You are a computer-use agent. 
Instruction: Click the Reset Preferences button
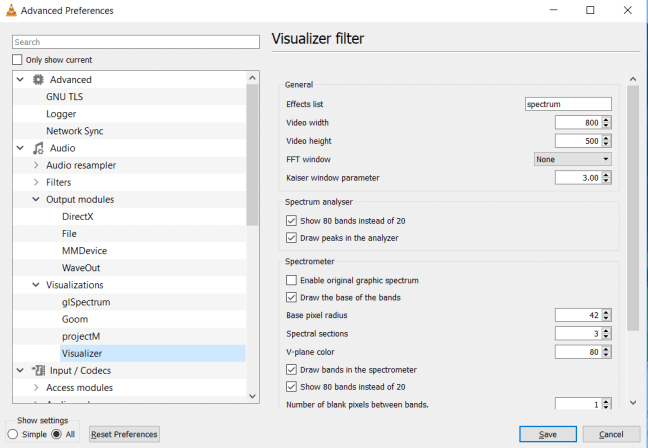124,434
